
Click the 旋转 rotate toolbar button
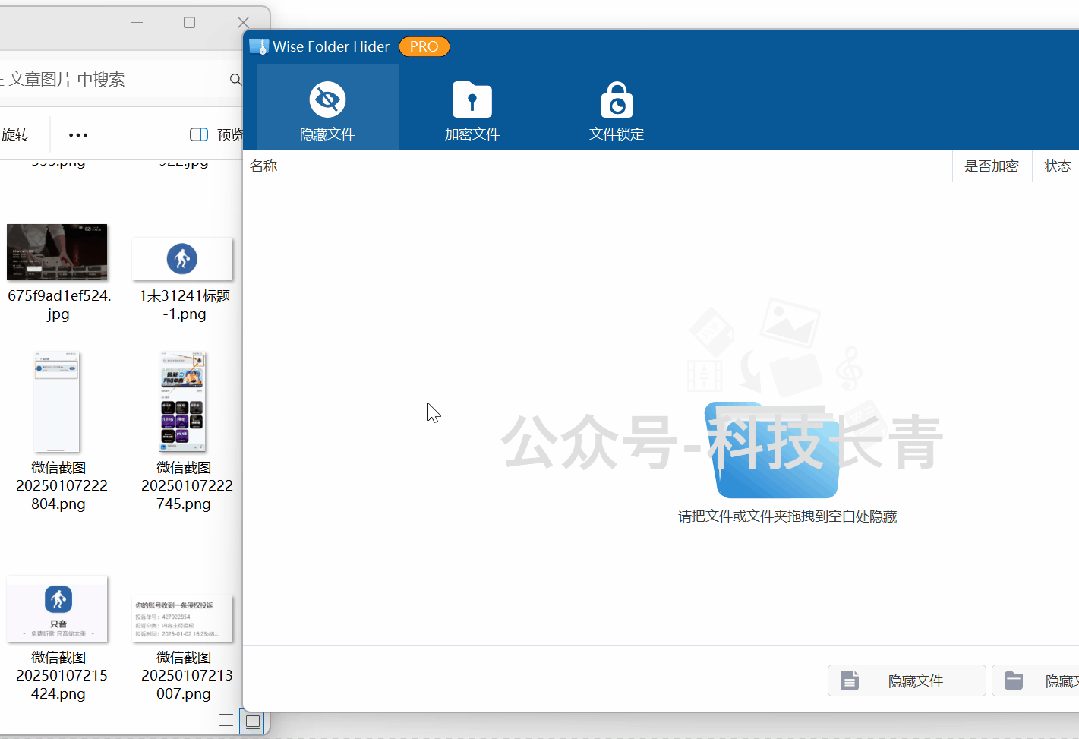[x=14, y=135]
